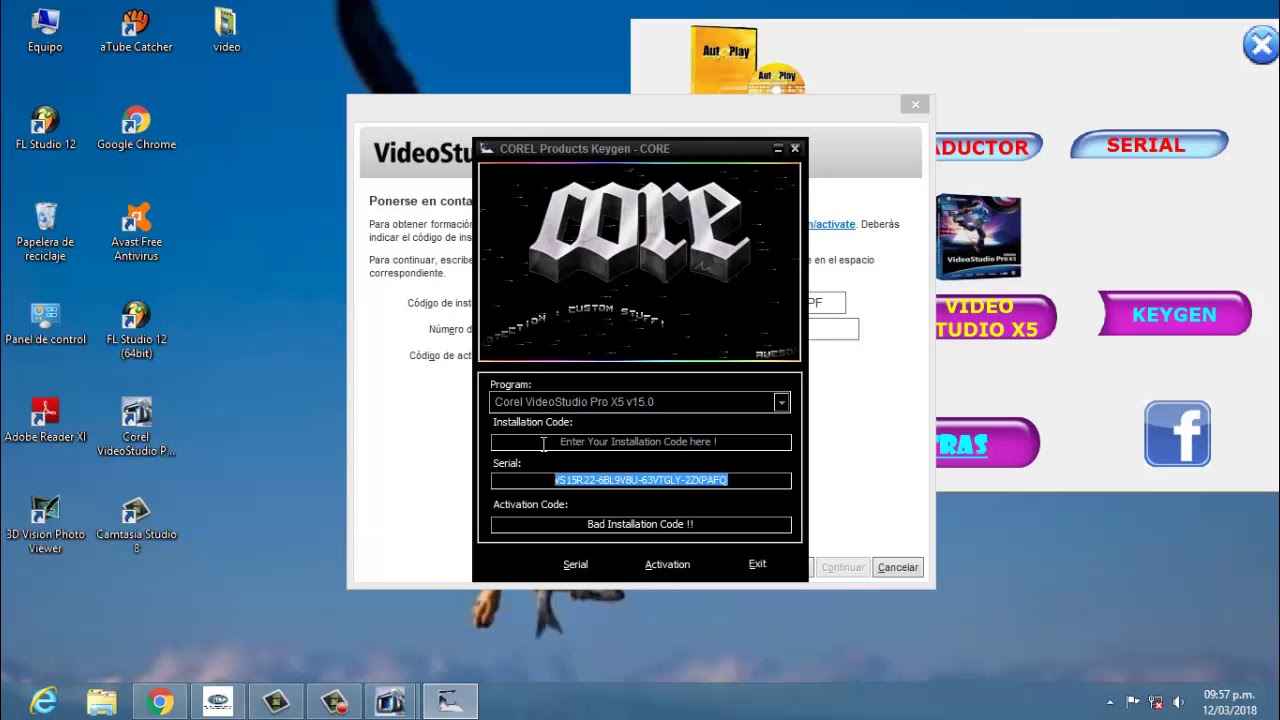Open the Equipo desktop icon
This screenshot has width=1280, height=720.
pyautogui.click(x=45, y=31)
